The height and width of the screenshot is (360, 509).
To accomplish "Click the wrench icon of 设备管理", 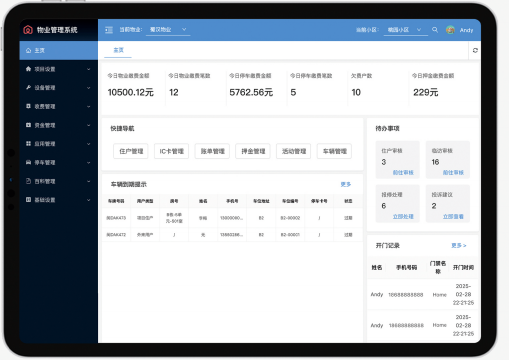I will pos(28,88).
